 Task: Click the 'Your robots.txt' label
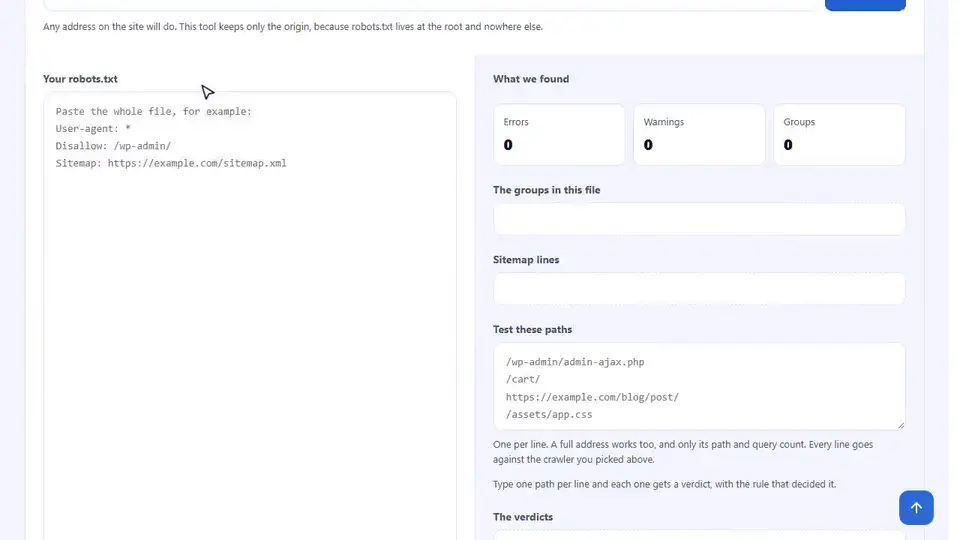point(80,79)
